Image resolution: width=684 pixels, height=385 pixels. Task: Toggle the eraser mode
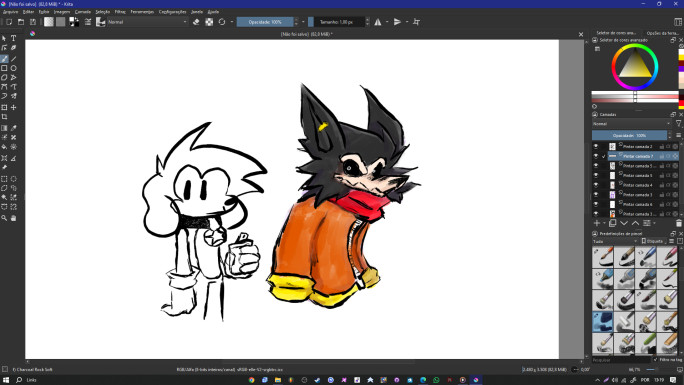(196, 22)
